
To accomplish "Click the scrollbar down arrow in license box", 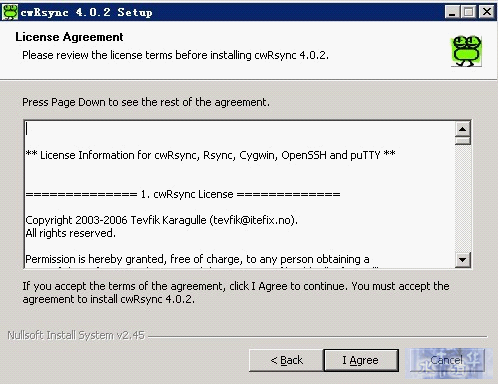I will click(463, 259).
